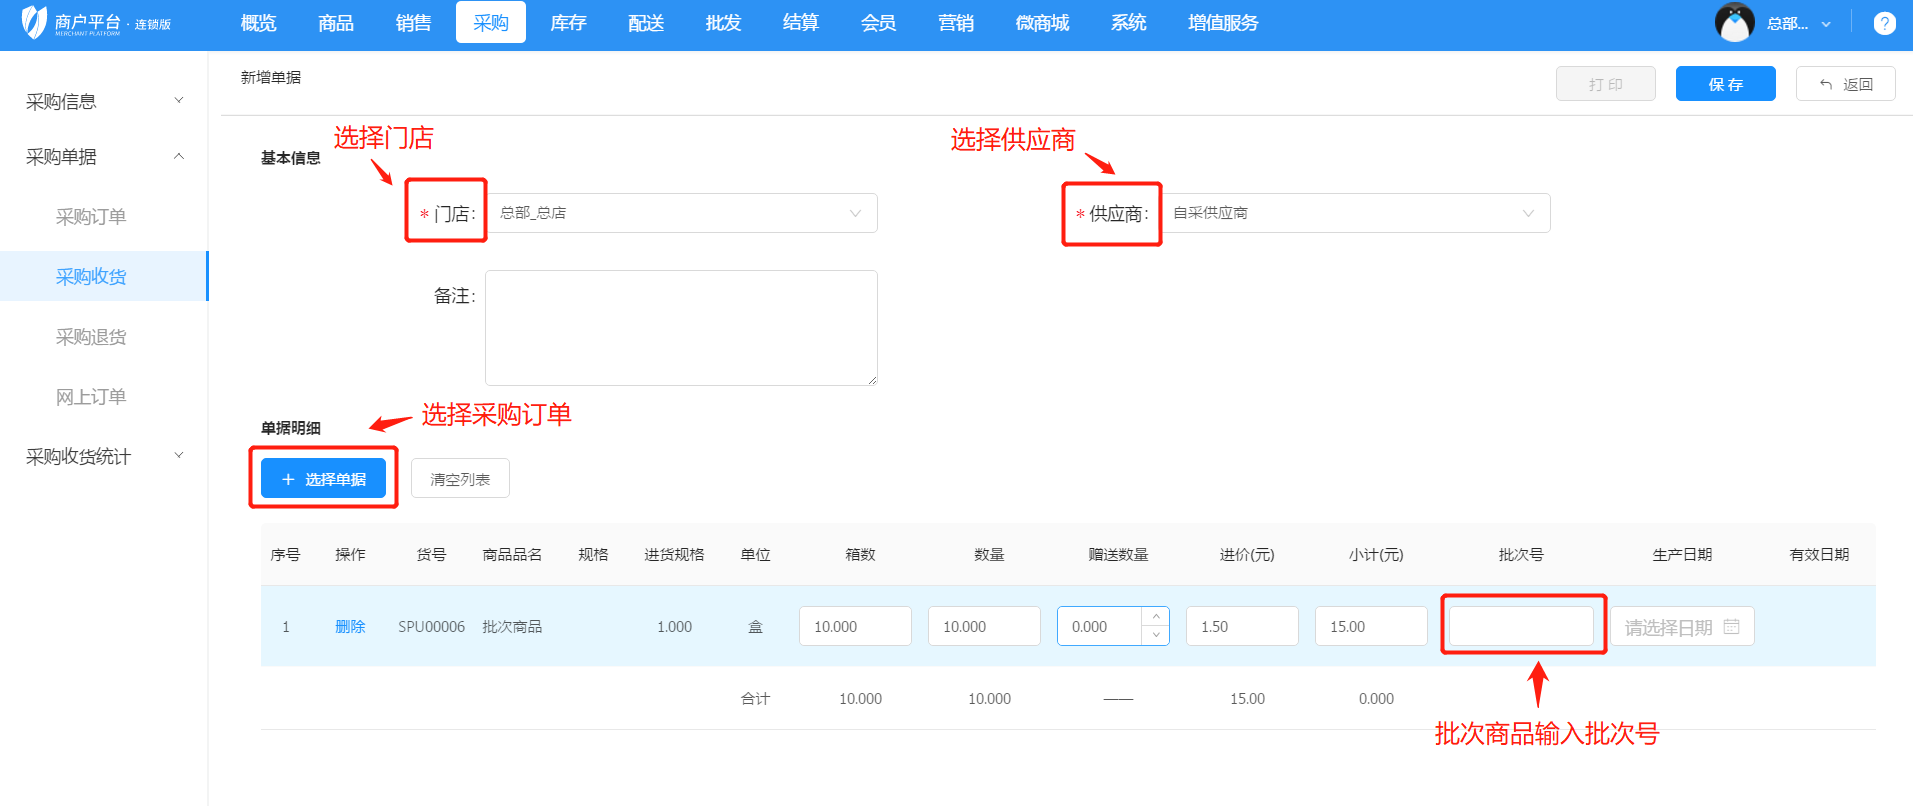Open the help question mark icon

[x=1884, y=23]
